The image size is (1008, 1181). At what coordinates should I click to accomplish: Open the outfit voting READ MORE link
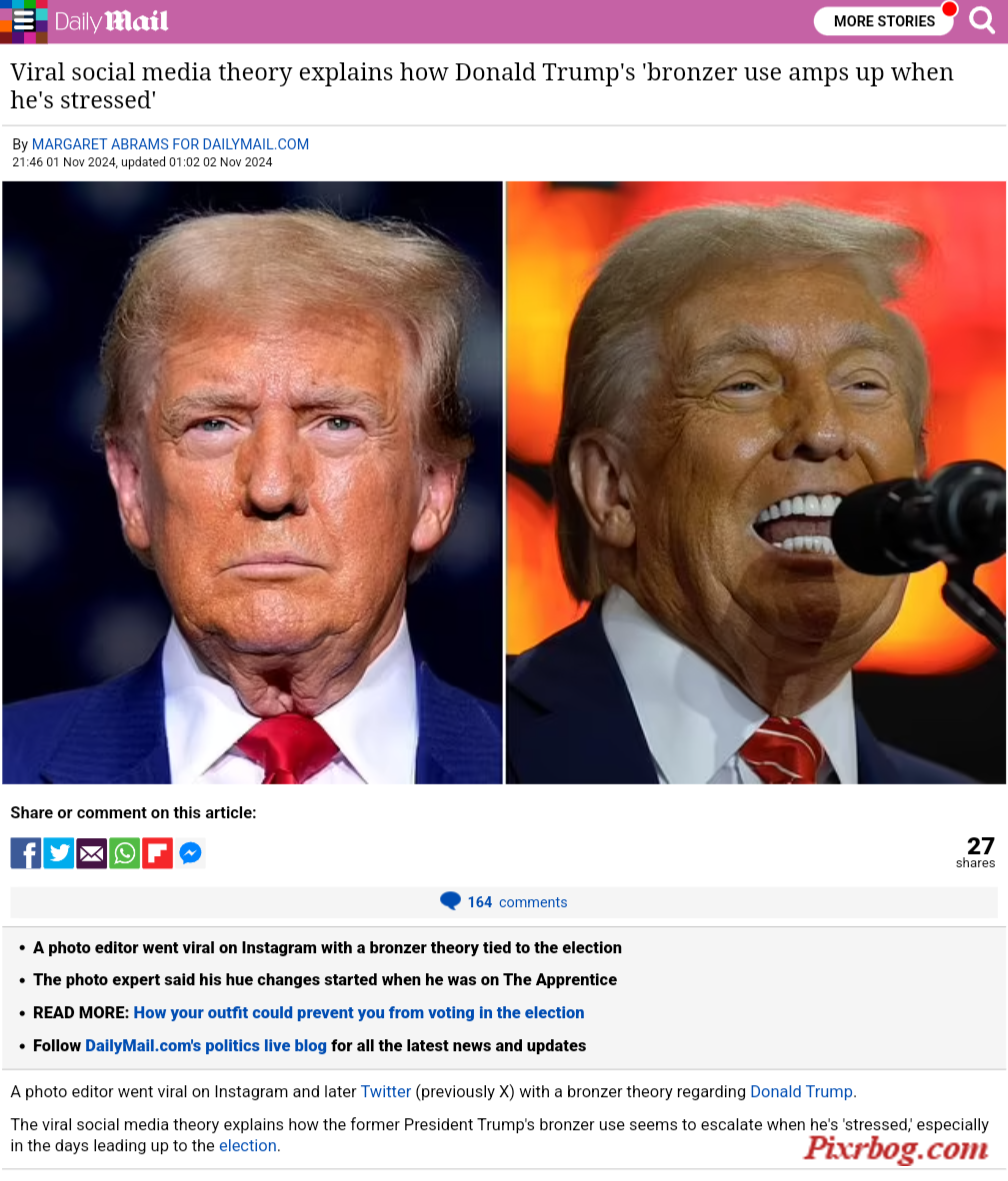[359, 1012]
